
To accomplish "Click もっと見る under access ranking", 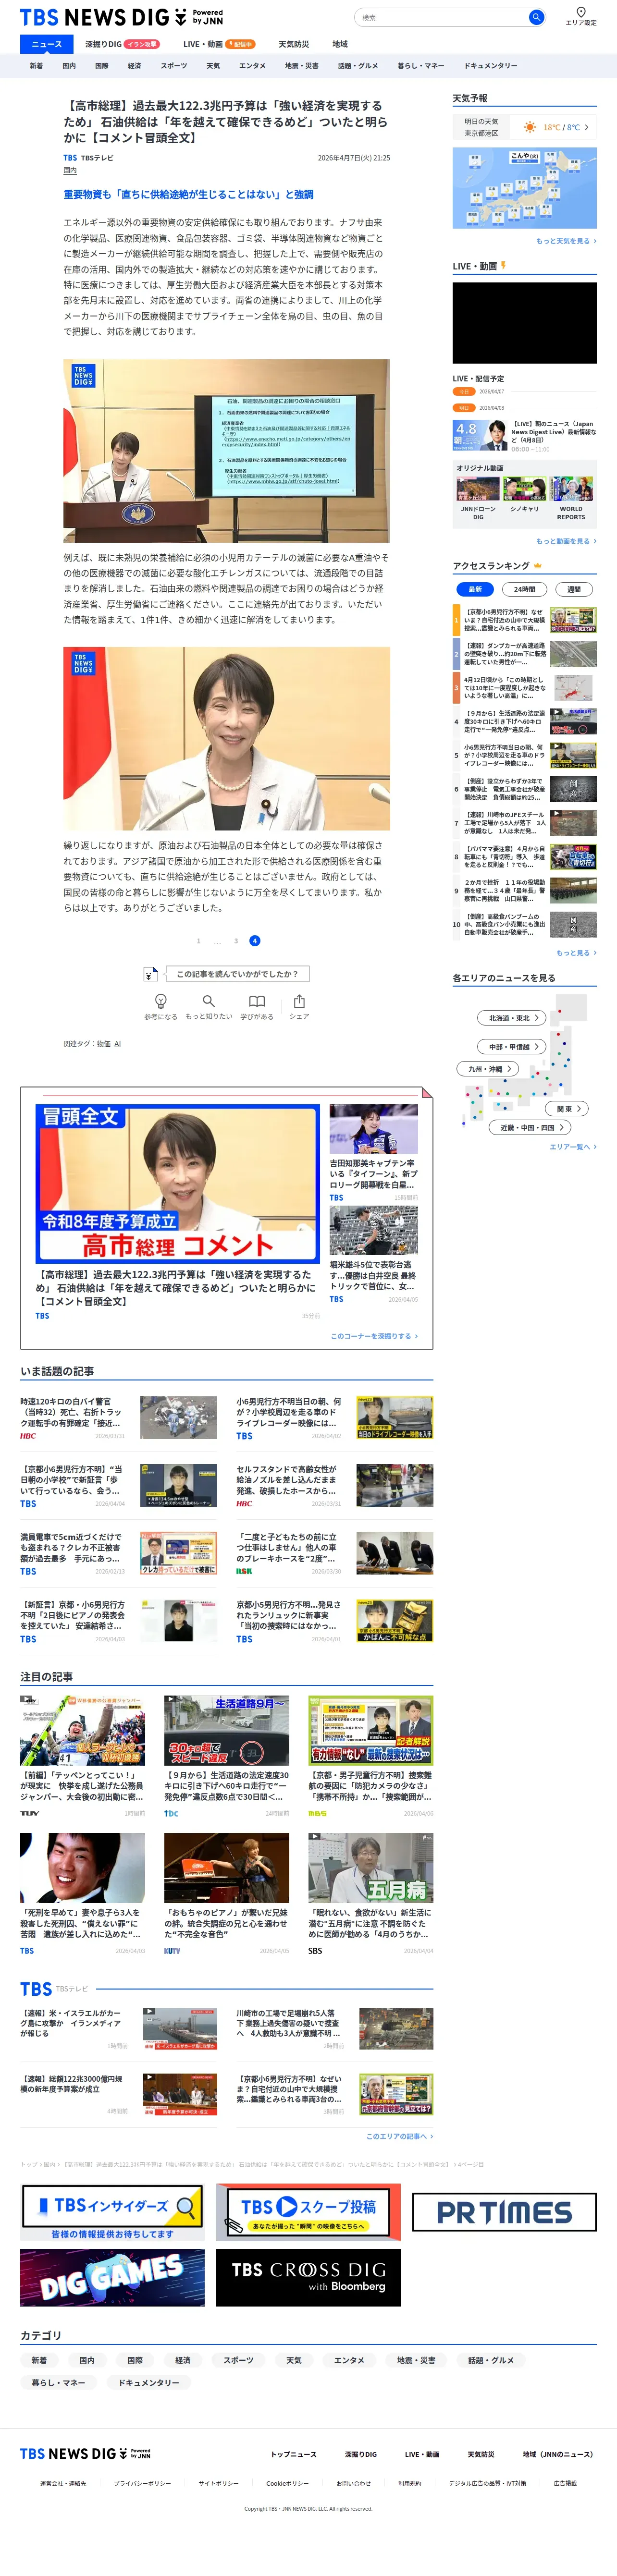I will click(x=576, y=953).
